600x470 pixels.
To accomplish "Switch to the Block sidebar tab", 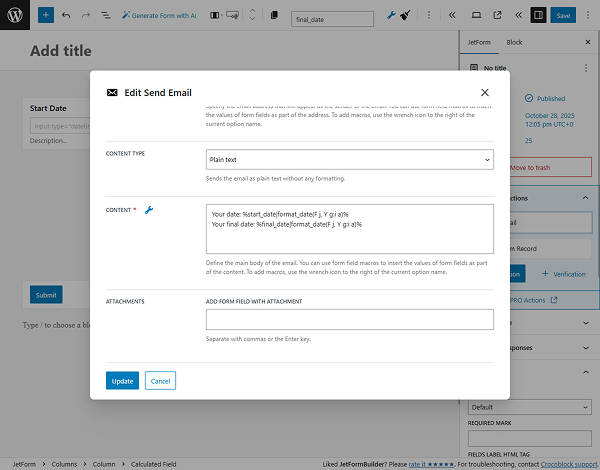I will [514, 42].
